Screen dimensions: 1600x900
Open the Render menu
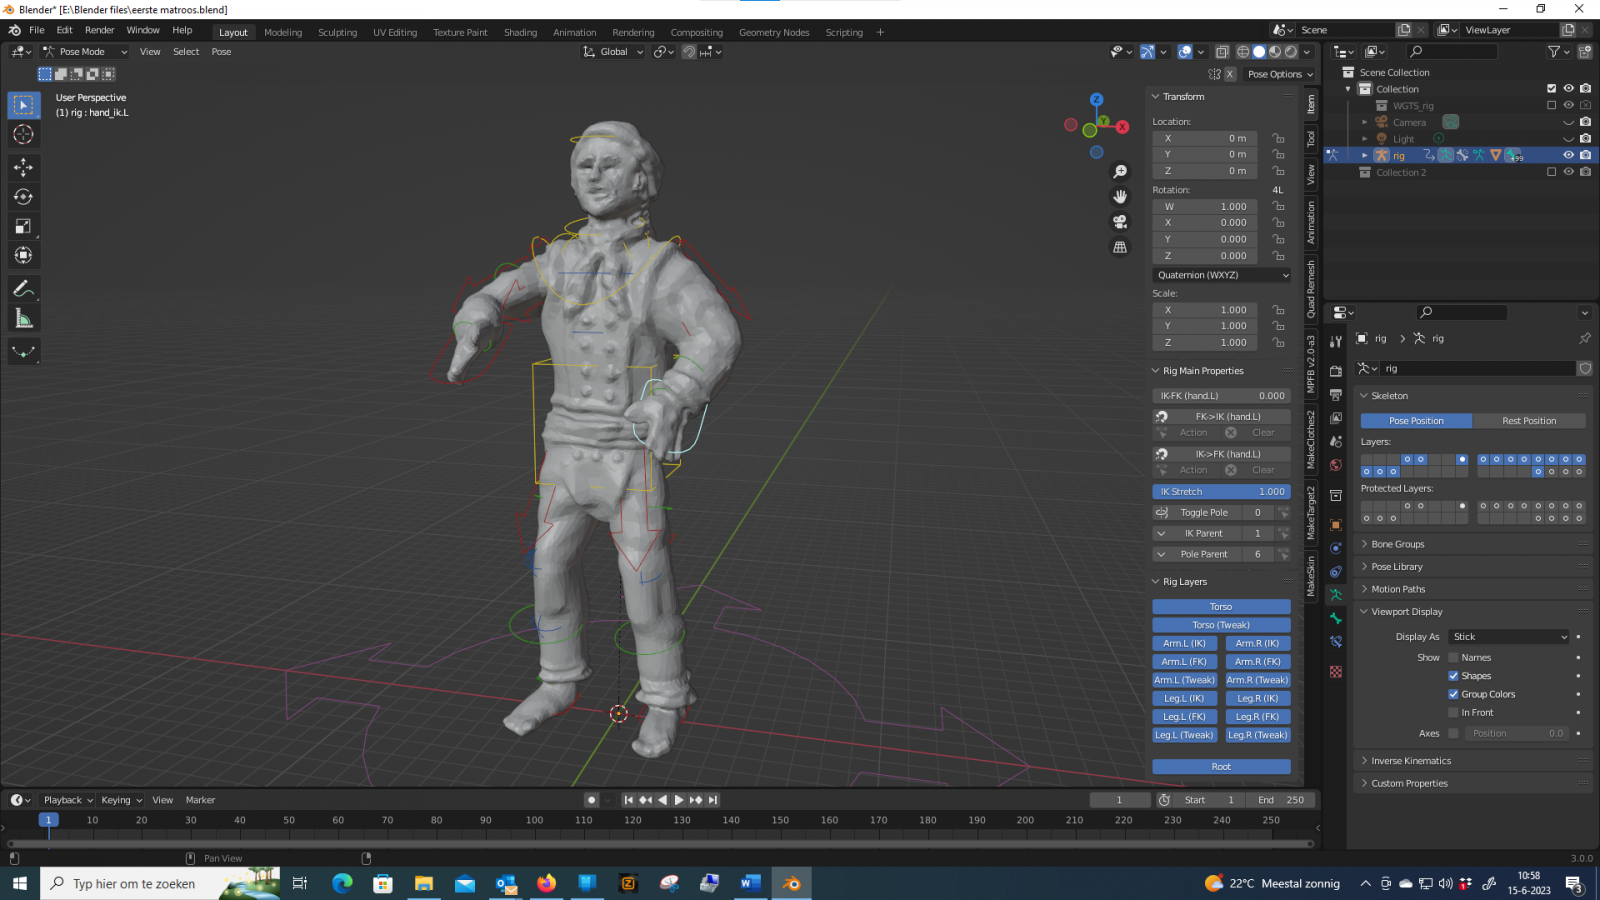click(x=100, y=30)
